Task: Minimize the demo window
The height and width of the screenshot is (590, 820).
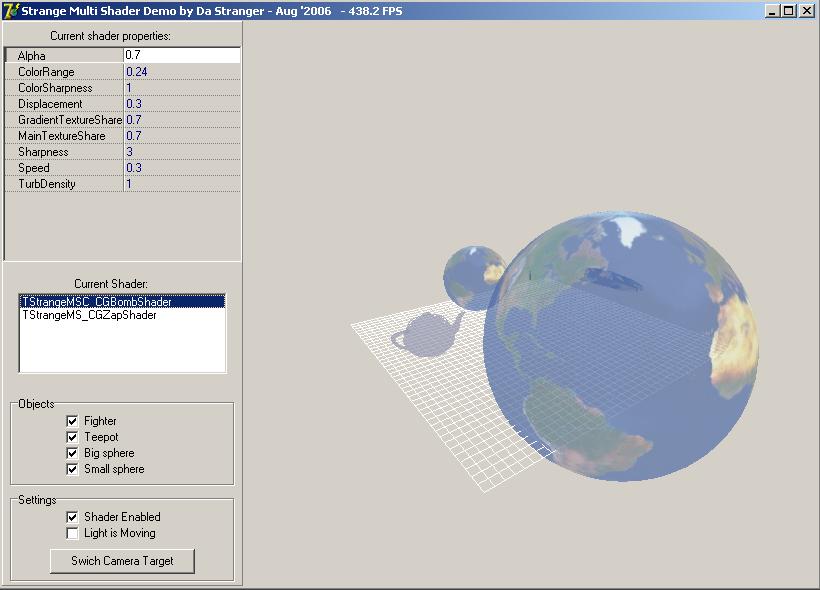Action: (771, 10)
